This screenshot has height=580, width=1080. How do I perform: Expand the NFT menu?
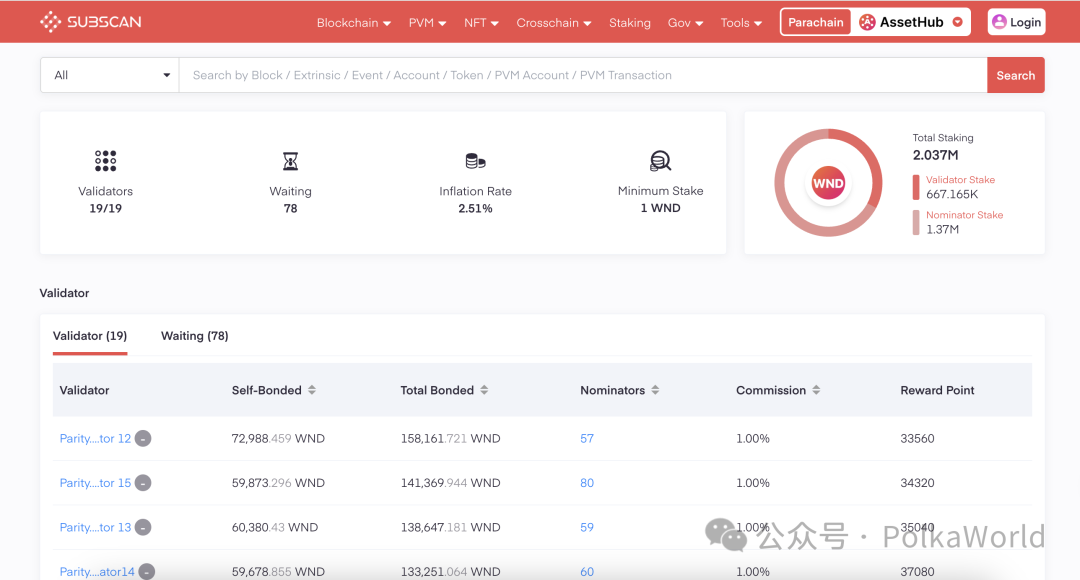(481, 23)
